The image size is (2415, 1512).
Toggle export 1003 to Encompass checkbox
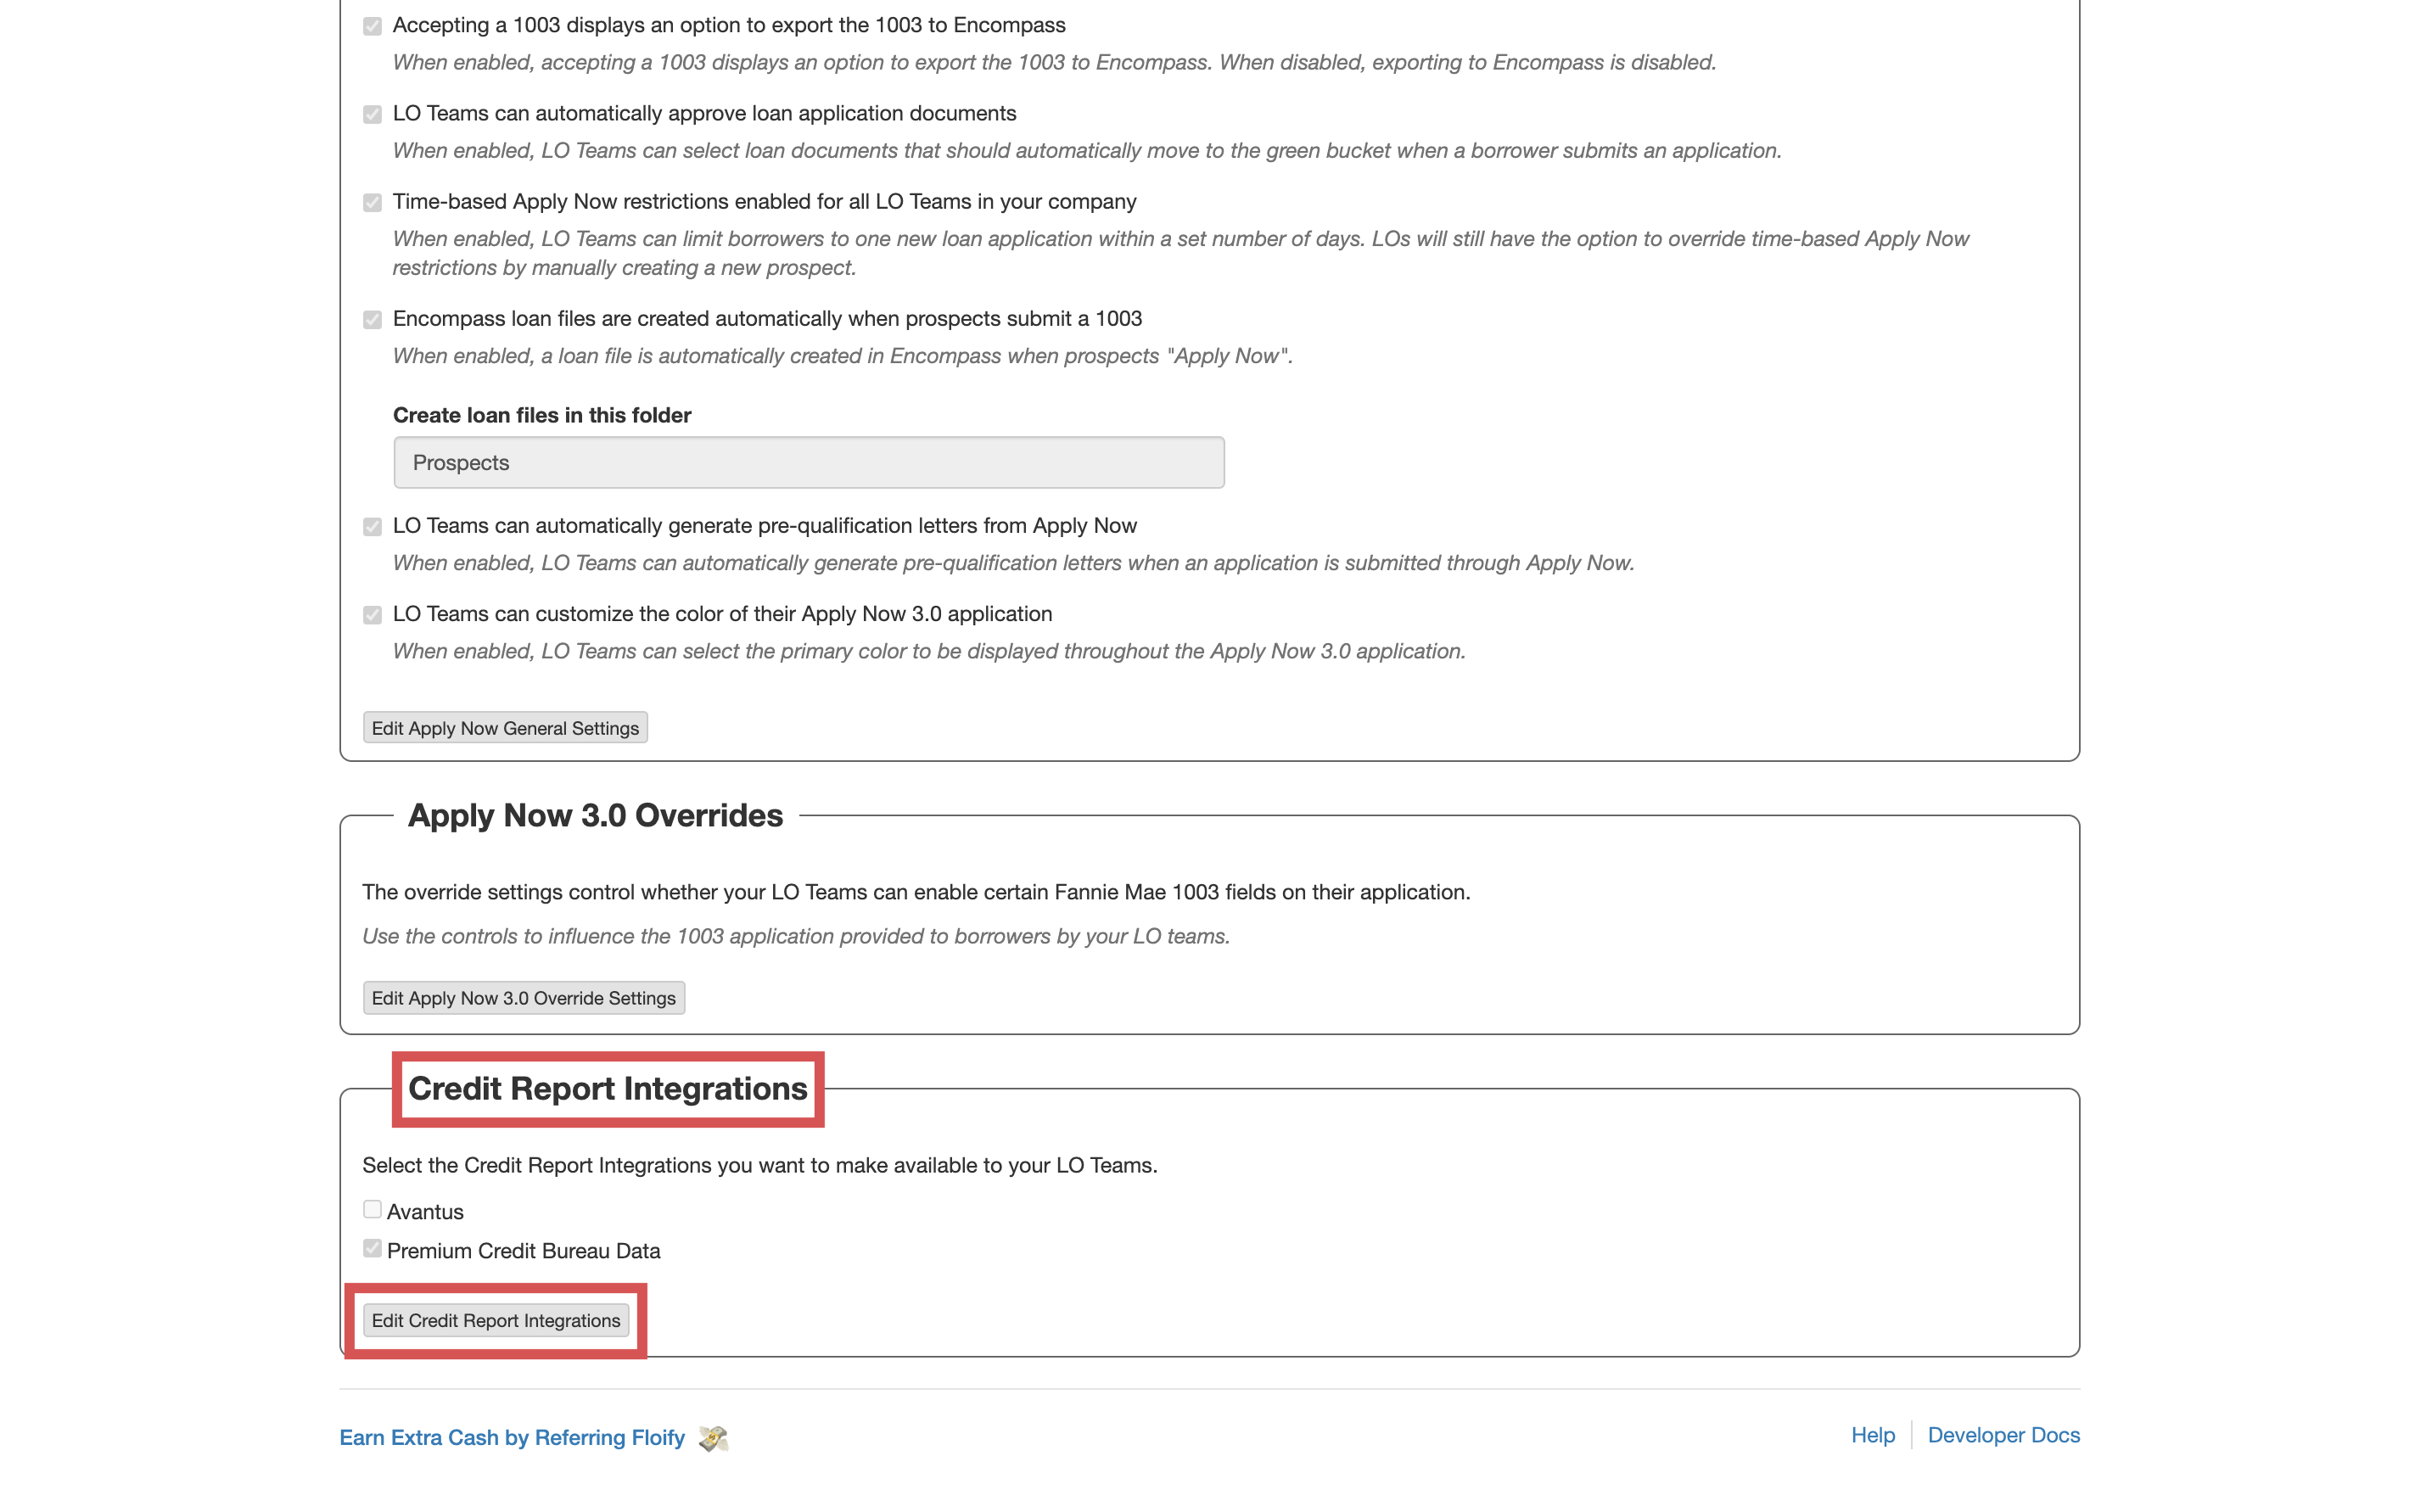click(x=372, y=26)
